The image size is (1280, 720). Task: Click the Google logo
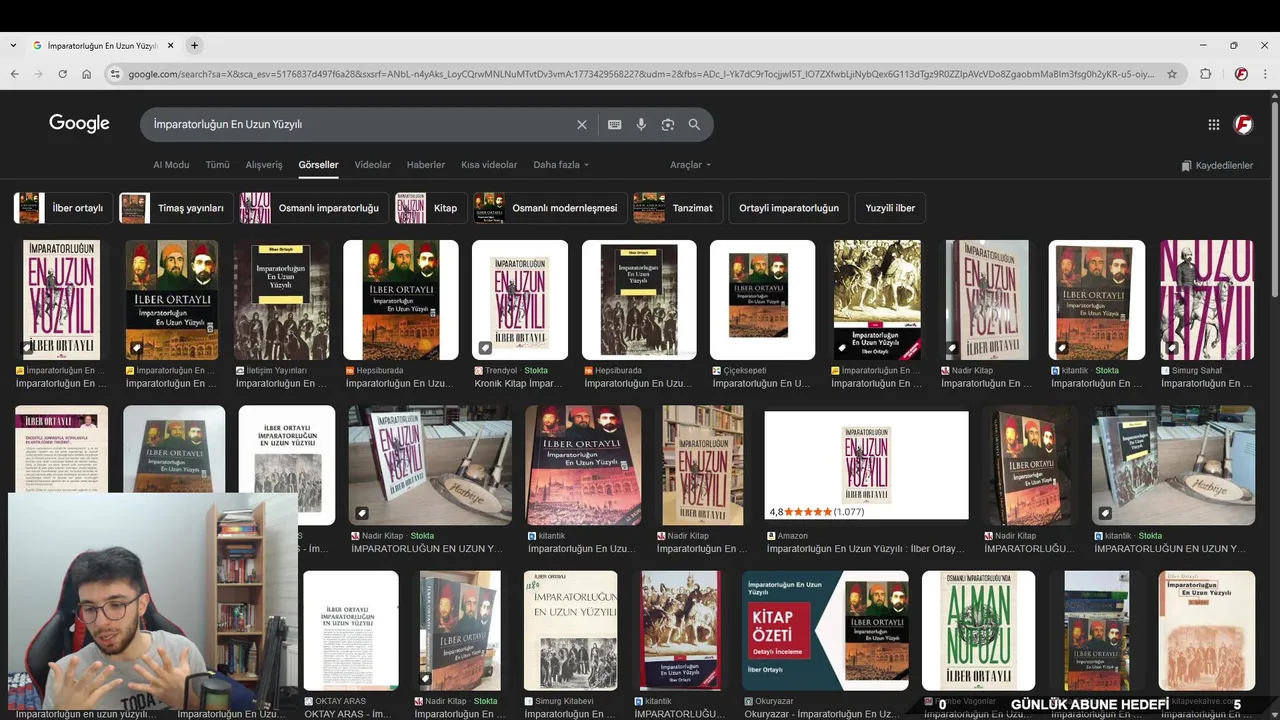79,123
